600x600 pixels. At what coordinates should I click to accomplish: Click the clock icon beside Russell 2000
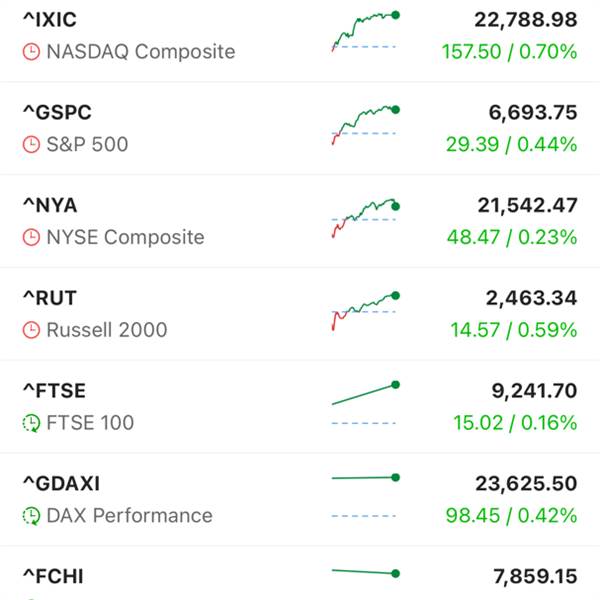31,330
